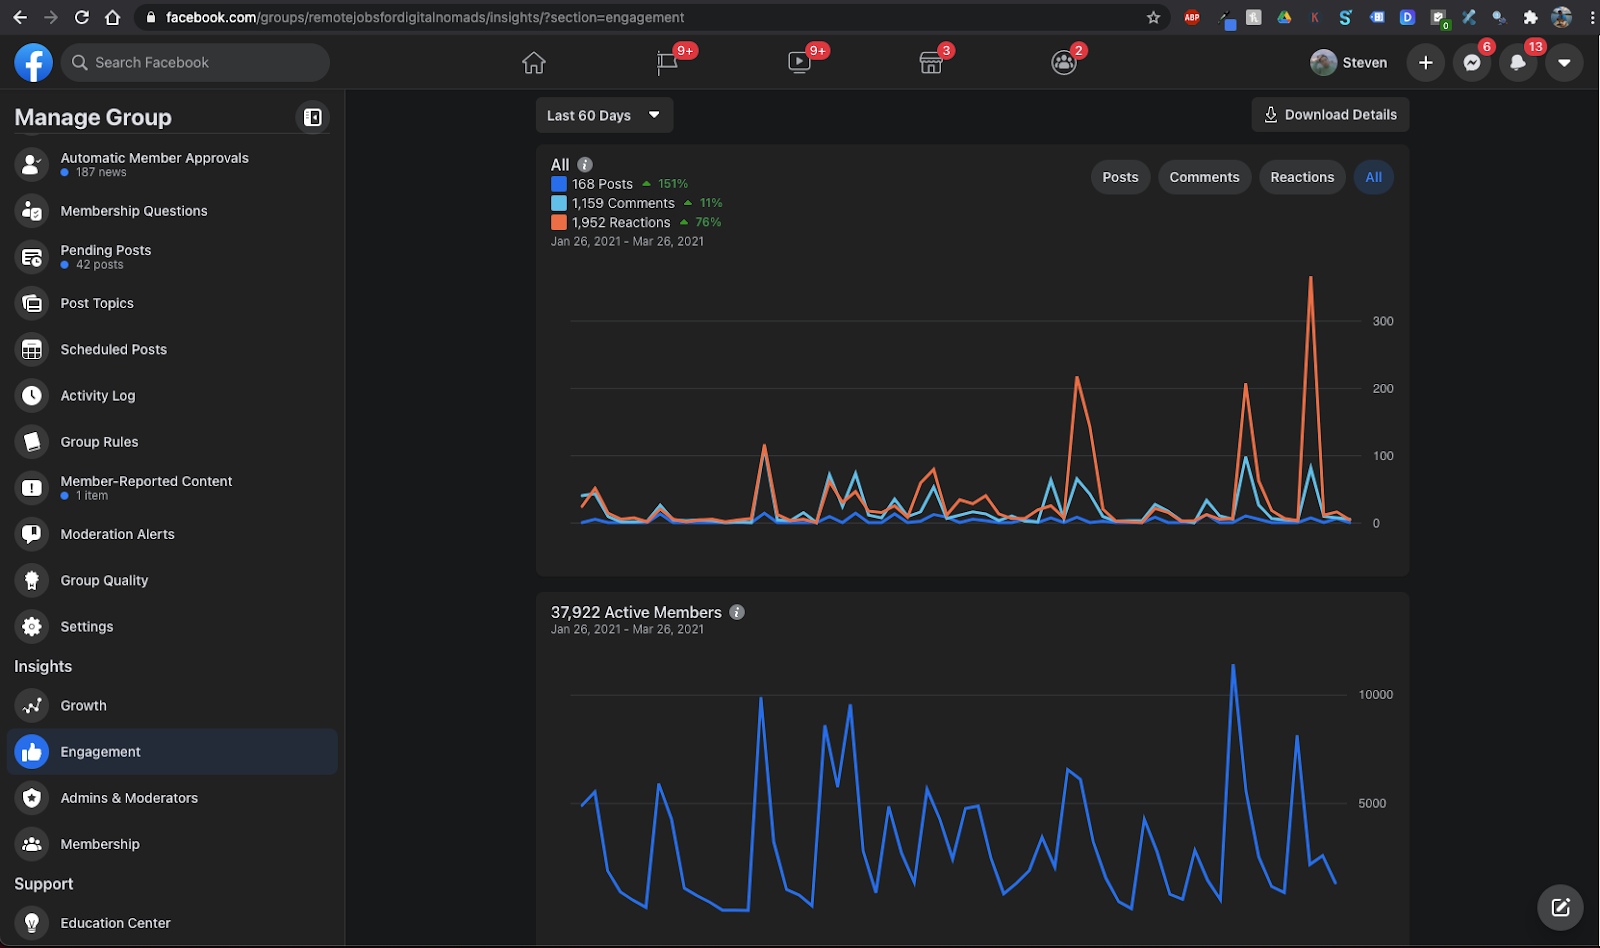Open the Groups icon in top navigation
This screenshot has width=1600, height=948.
tap(1064, 63)
